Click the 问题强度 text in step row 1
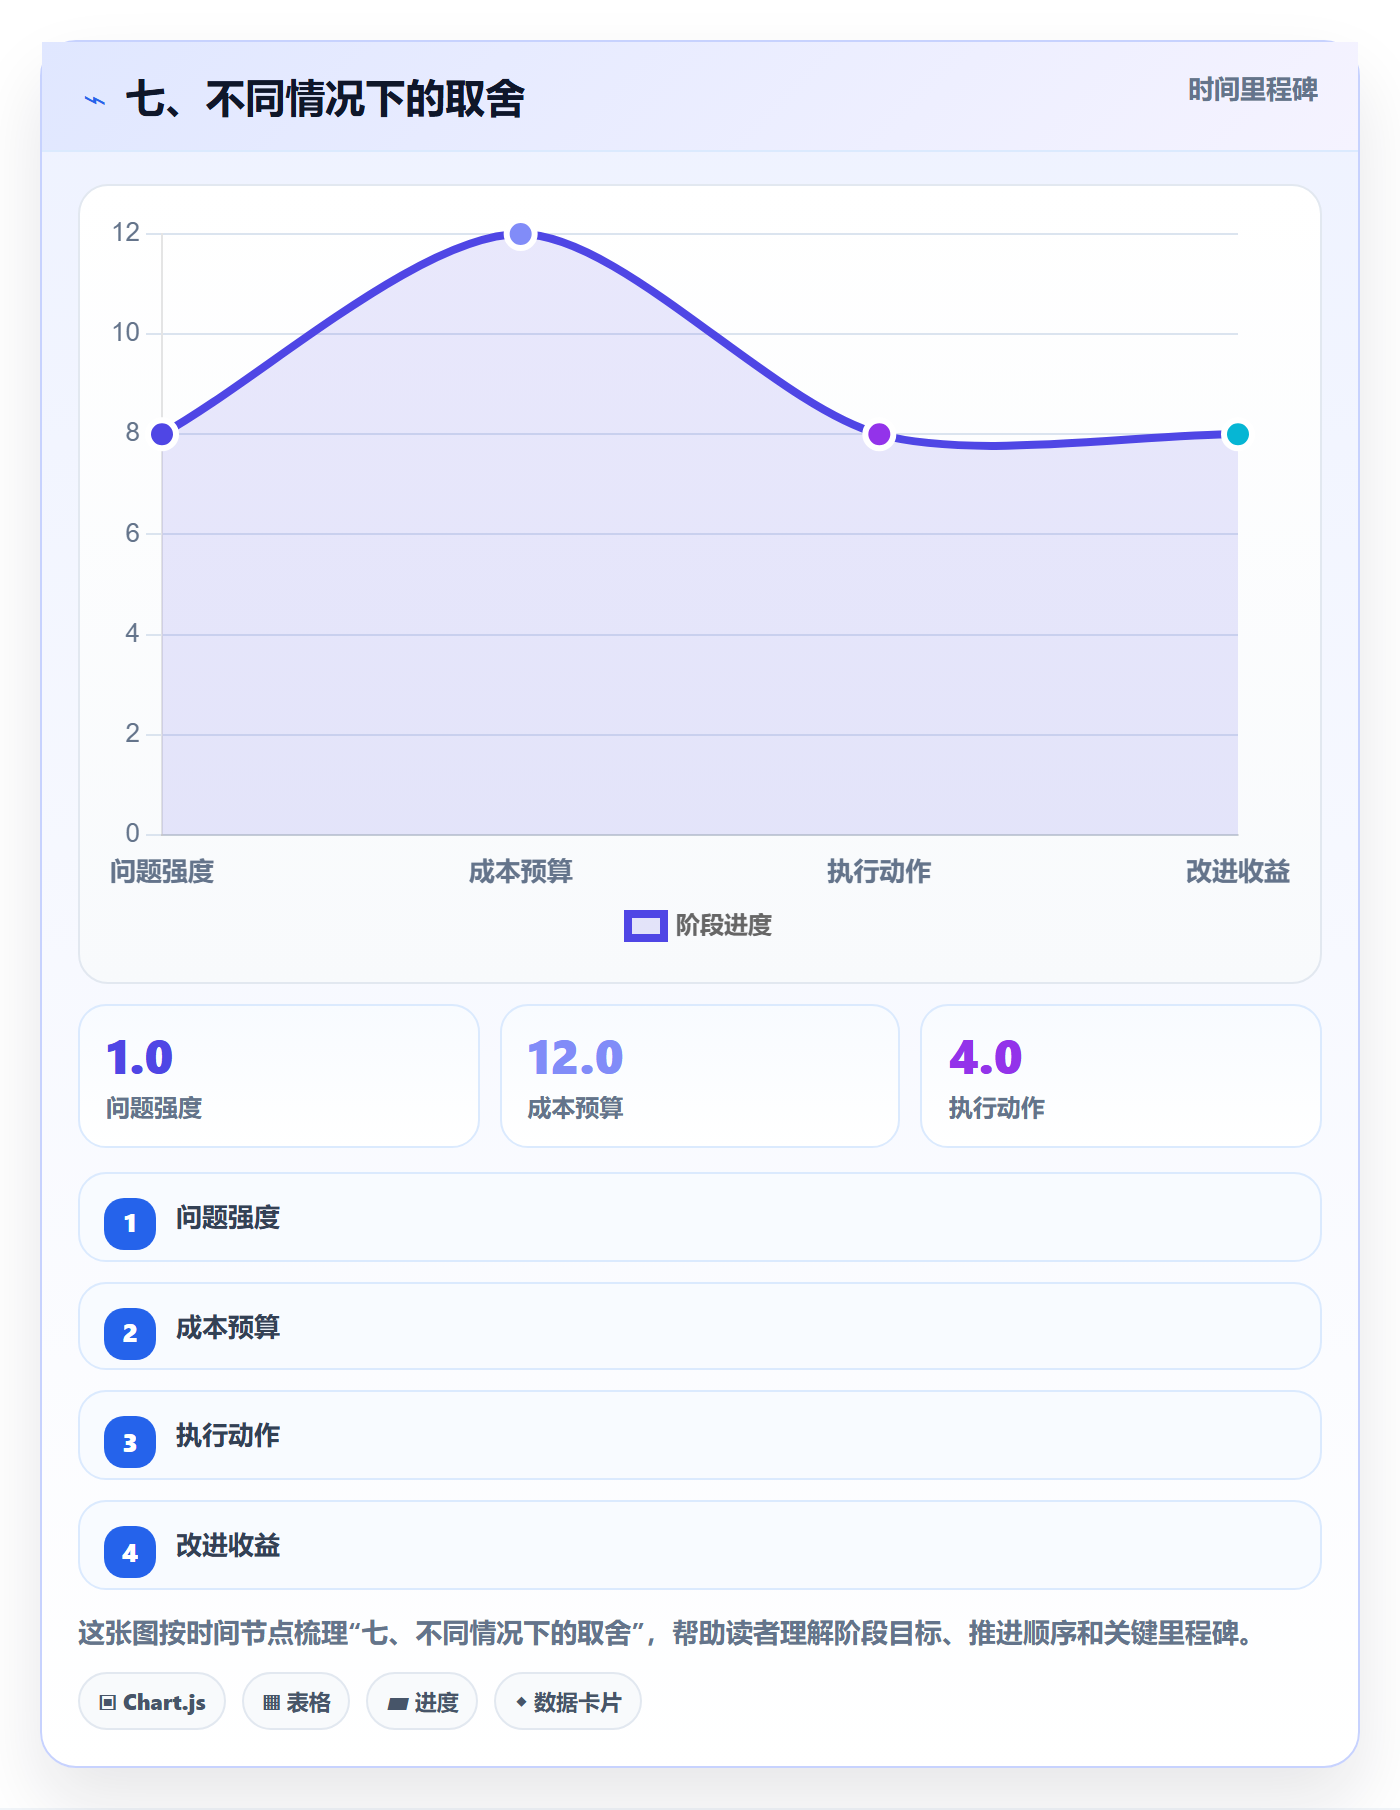The image size is (1400, 1810). tap(228, 1218)
